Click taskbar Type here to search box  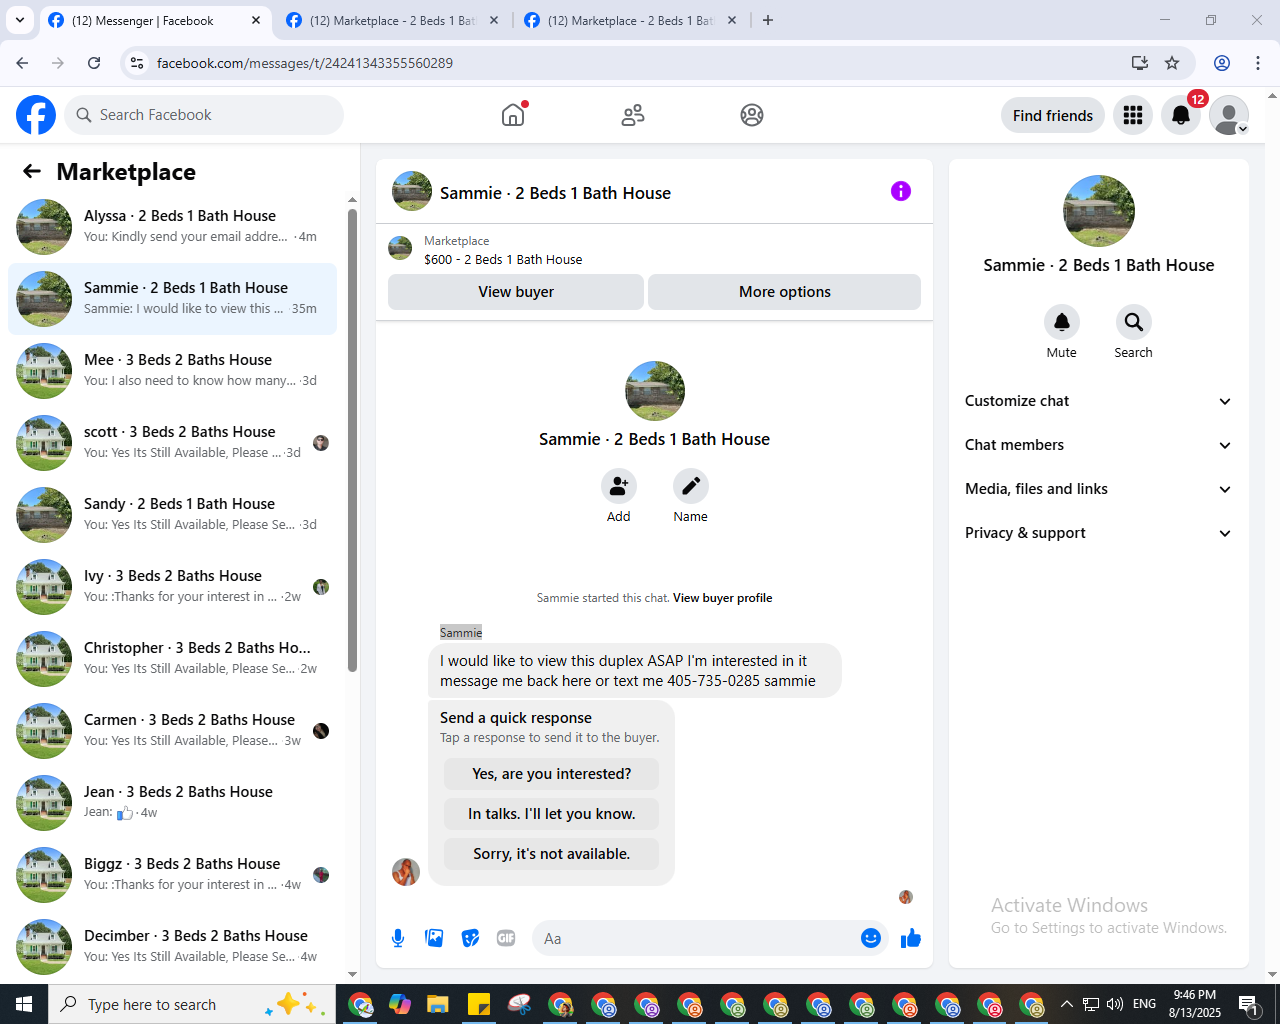pos(192,1004)
